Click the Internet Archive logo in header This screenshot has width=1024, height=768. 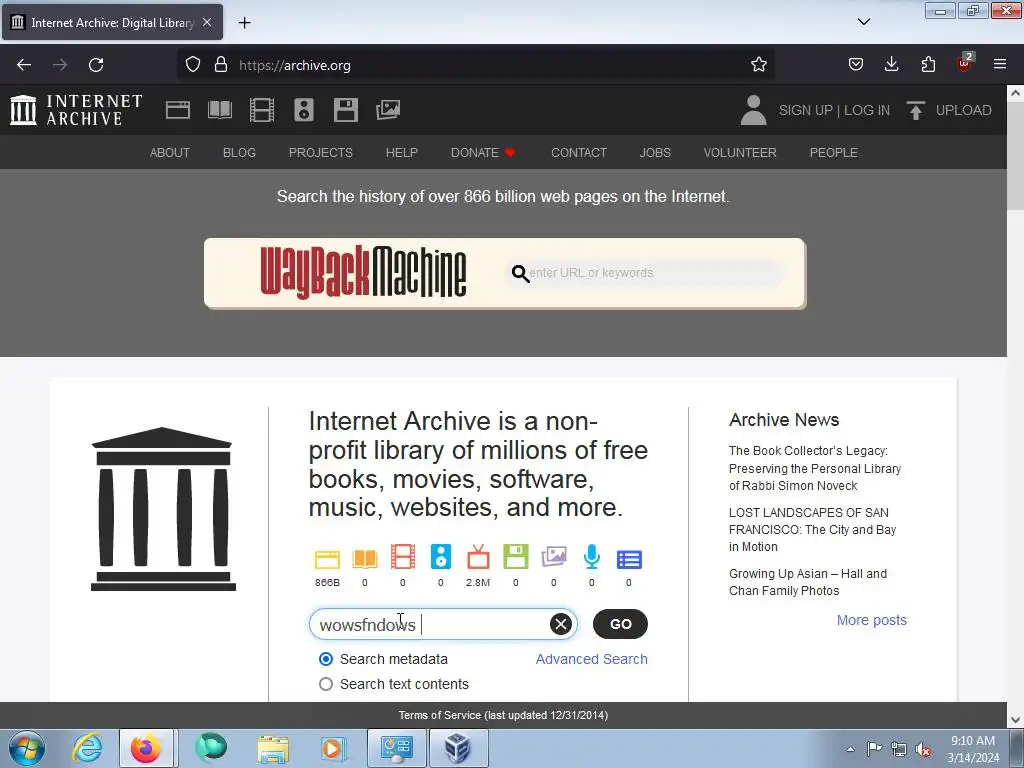click(x=76, y=110)
